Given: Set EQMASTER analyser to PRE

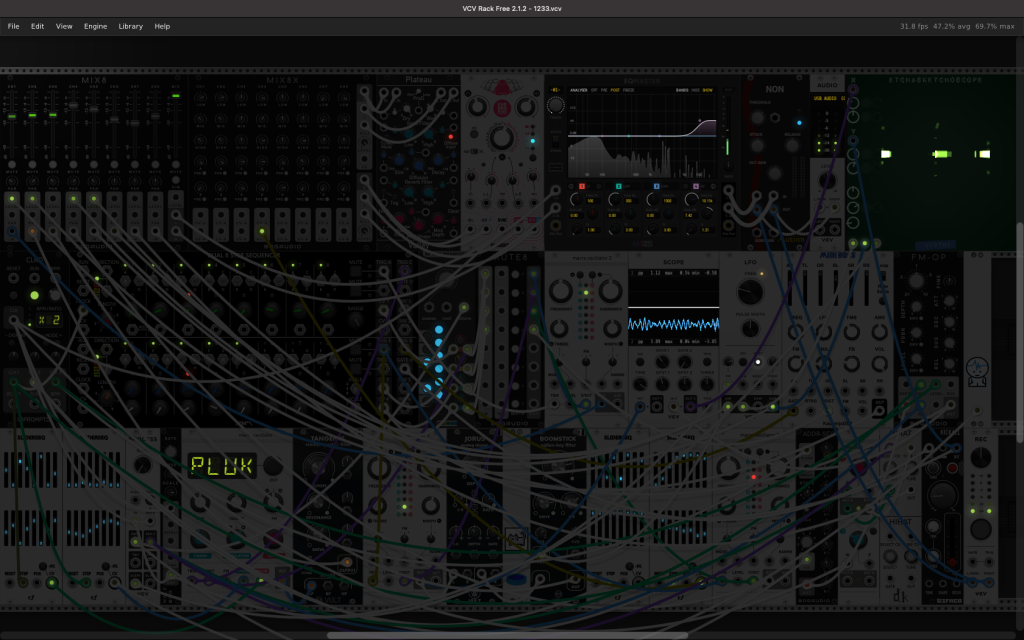Looking at the screenshot, I should pyautogui.click(x=604, y=90).
